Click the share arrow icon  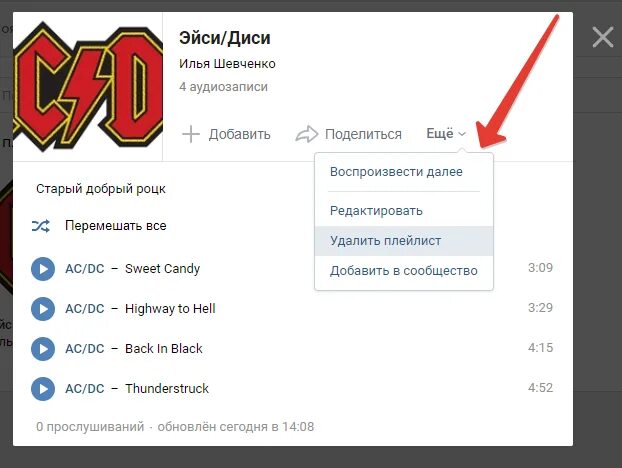[307, 134]
